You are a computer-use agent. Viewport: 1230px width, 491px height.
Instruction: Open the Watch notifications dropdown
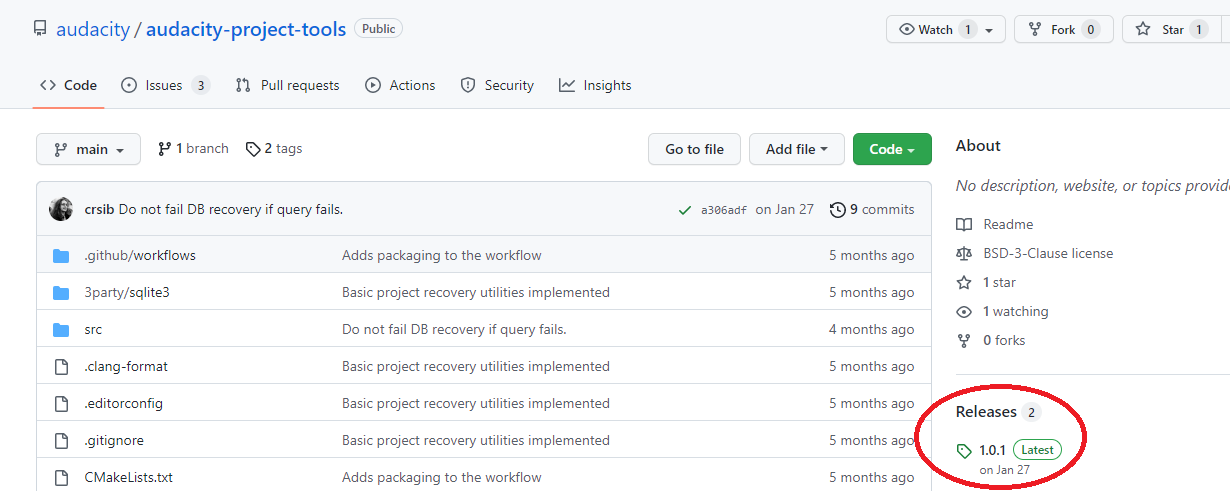click(946, 29)
